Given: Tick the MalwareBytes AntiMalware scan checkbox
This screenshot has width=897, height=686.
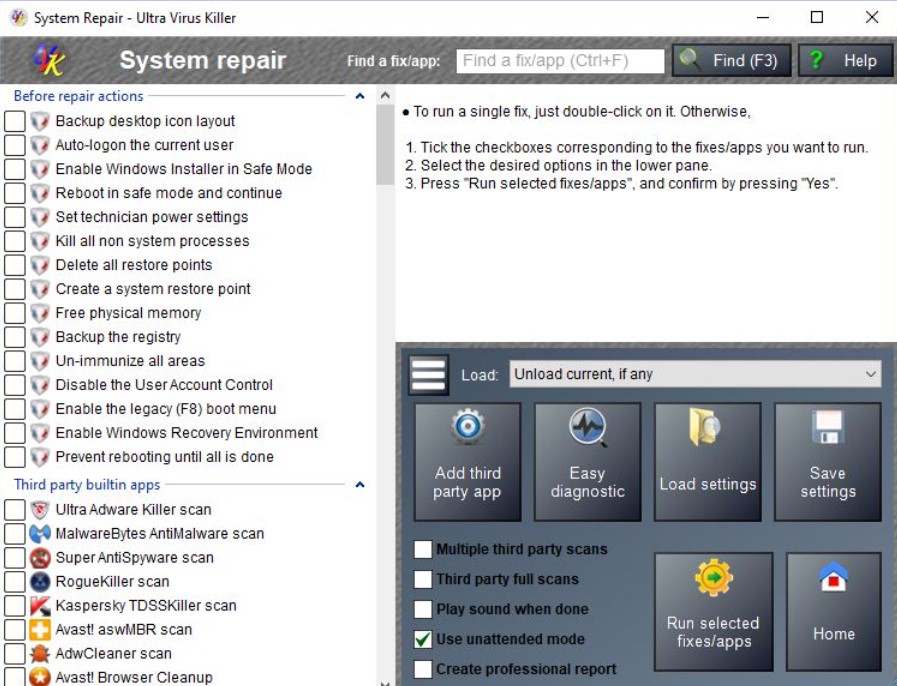Looking at the screenshot, I should click(x=15, y=534).
